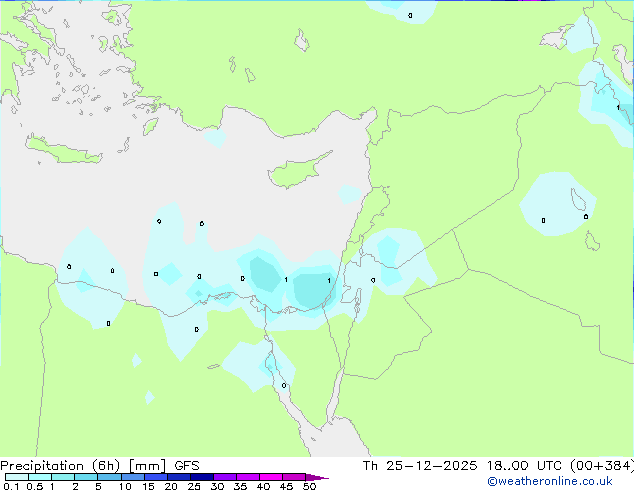
Task: Click the 'GFS' model label
Action: click(x=187, y=466)
